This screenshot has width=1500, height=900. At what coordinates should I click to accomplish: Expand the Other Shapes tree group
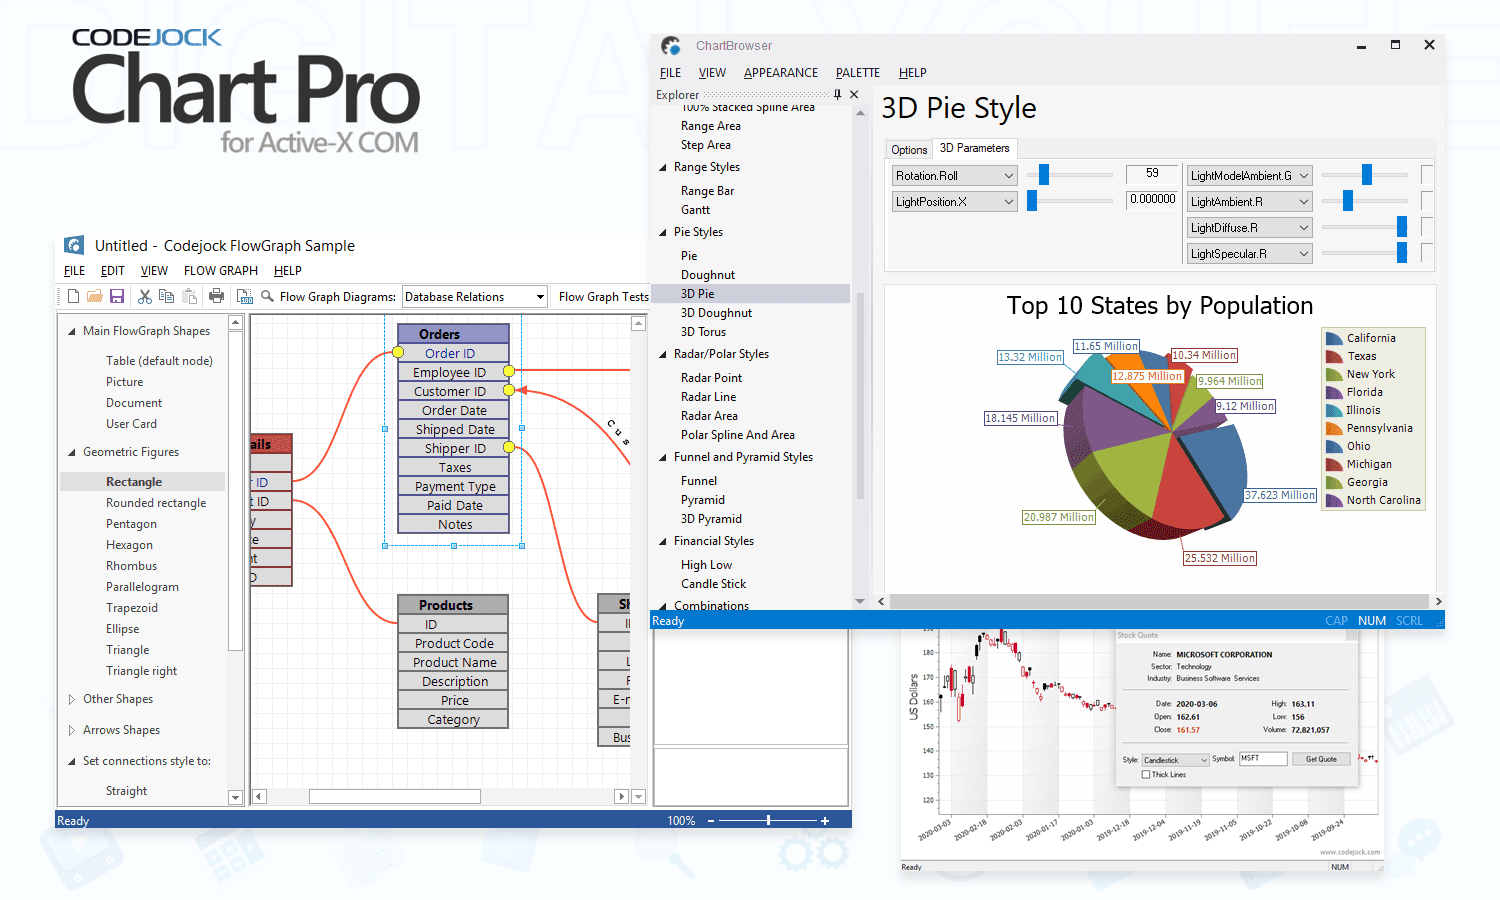point(71,699)
